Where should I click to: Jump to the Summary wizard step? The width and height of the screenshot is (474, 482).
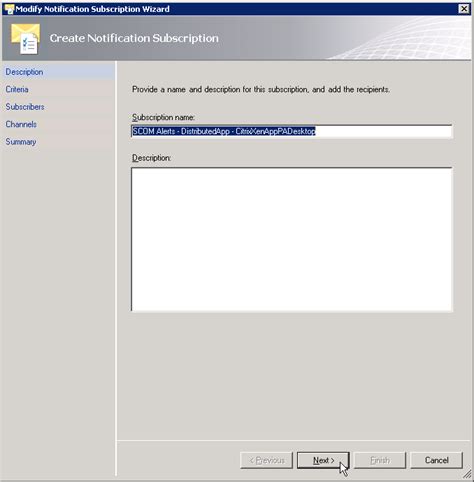pyautogui.click(x=21, y=142)
